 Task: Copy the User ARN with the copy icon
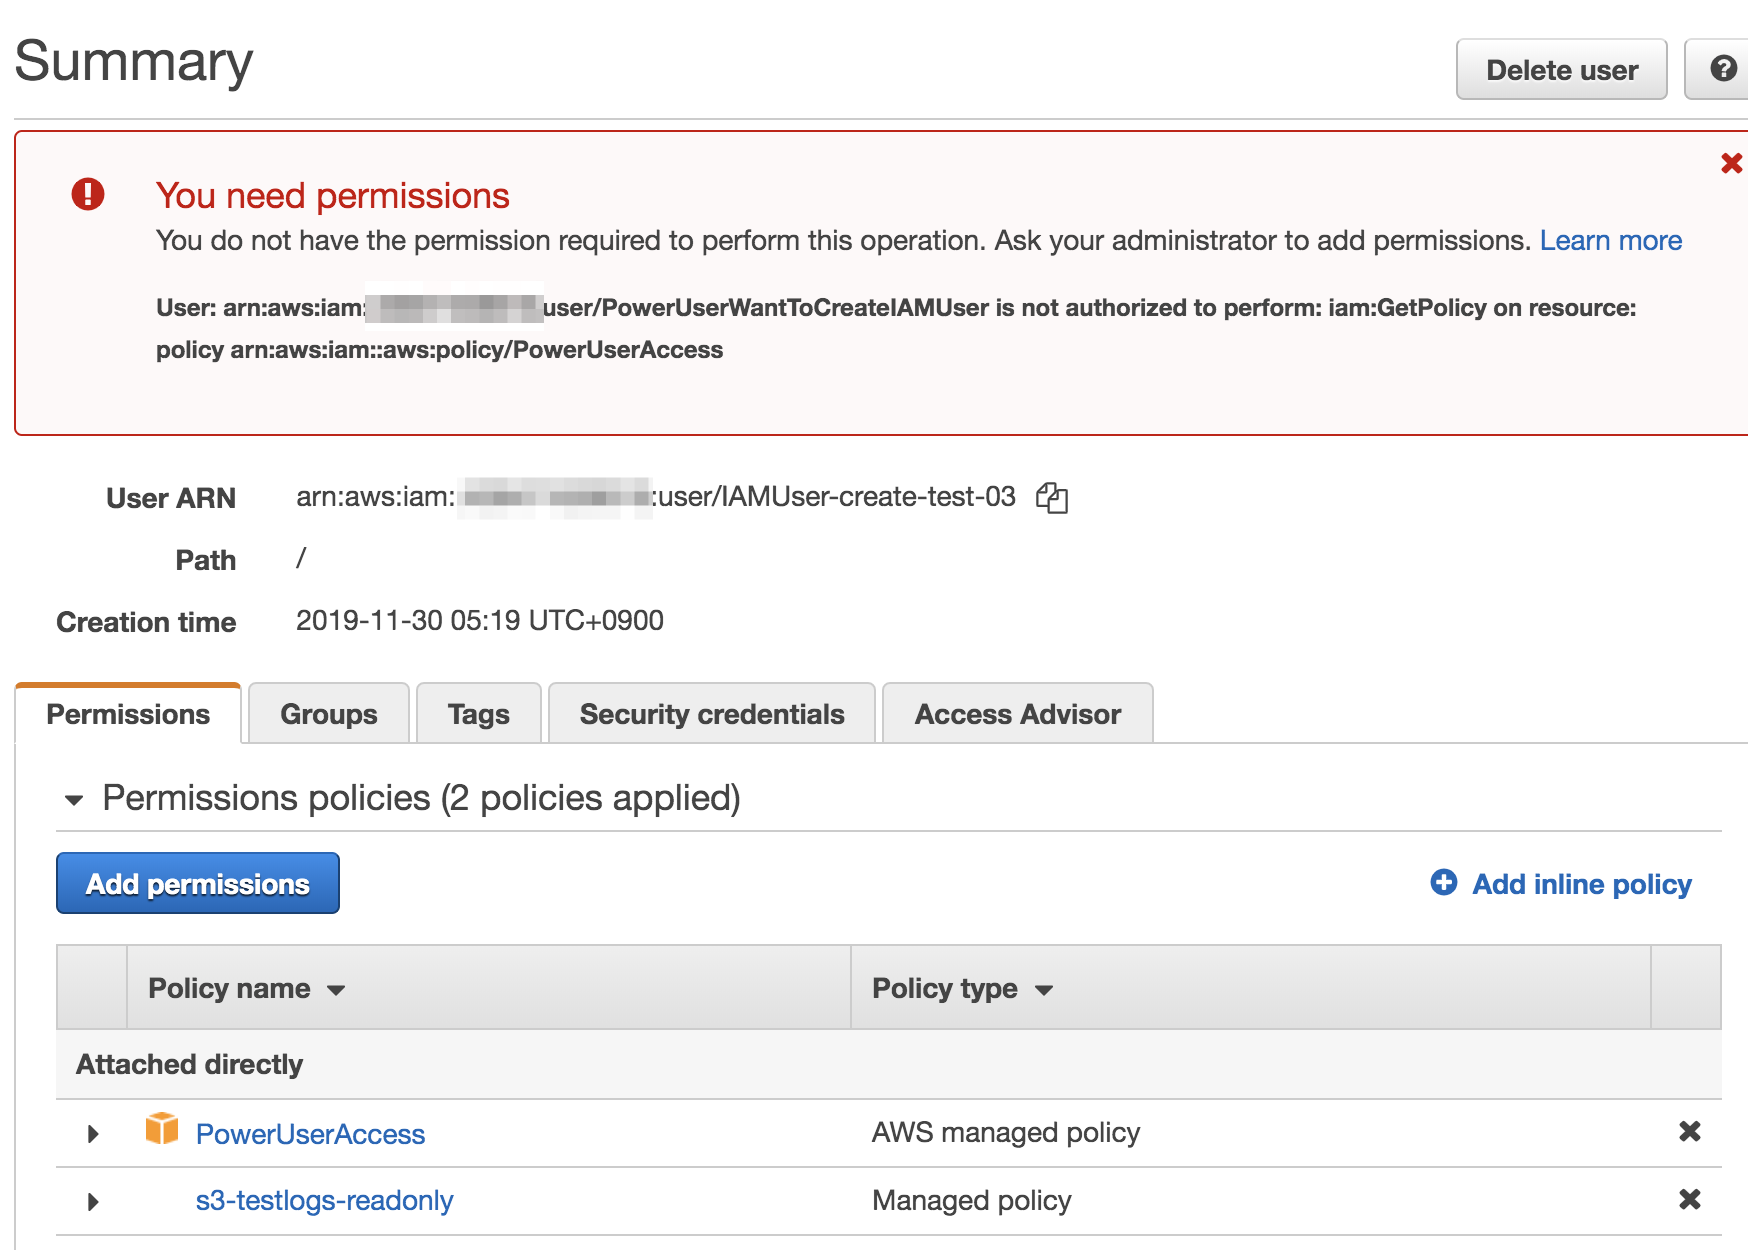pos(1052,497)
